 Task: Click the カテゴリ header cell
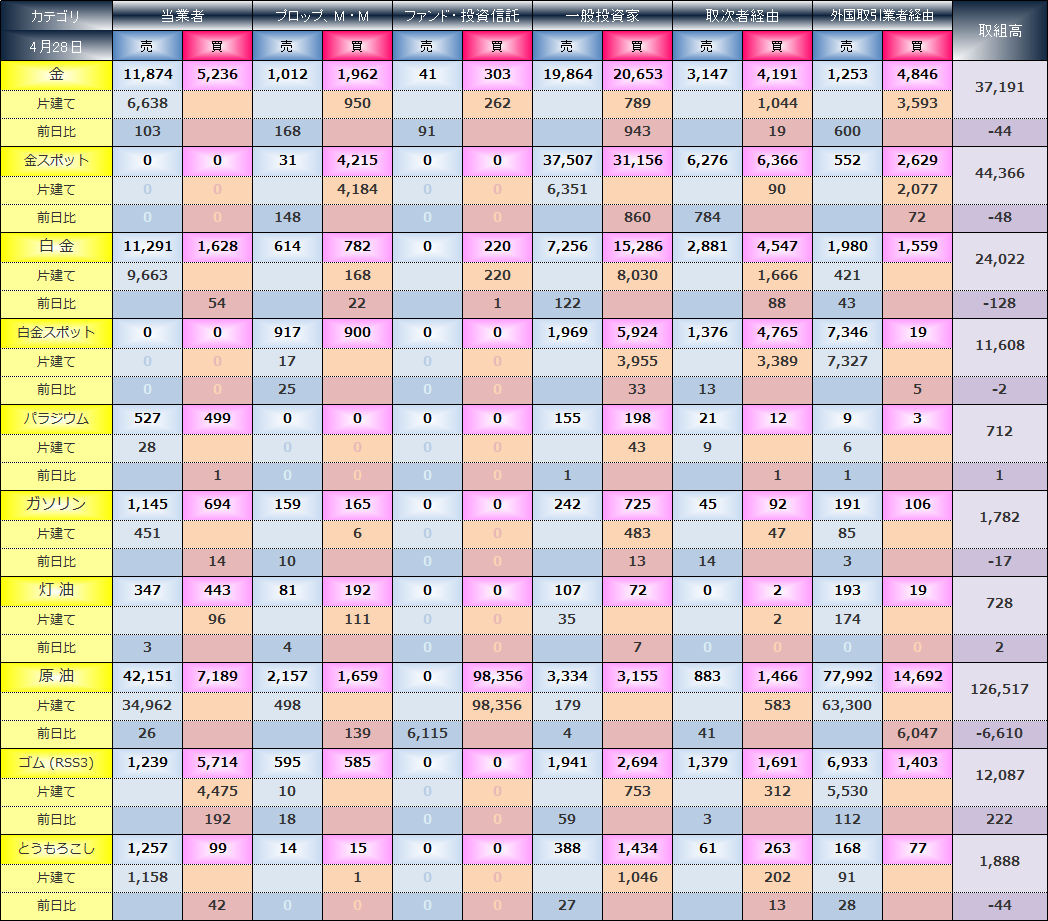56,16
